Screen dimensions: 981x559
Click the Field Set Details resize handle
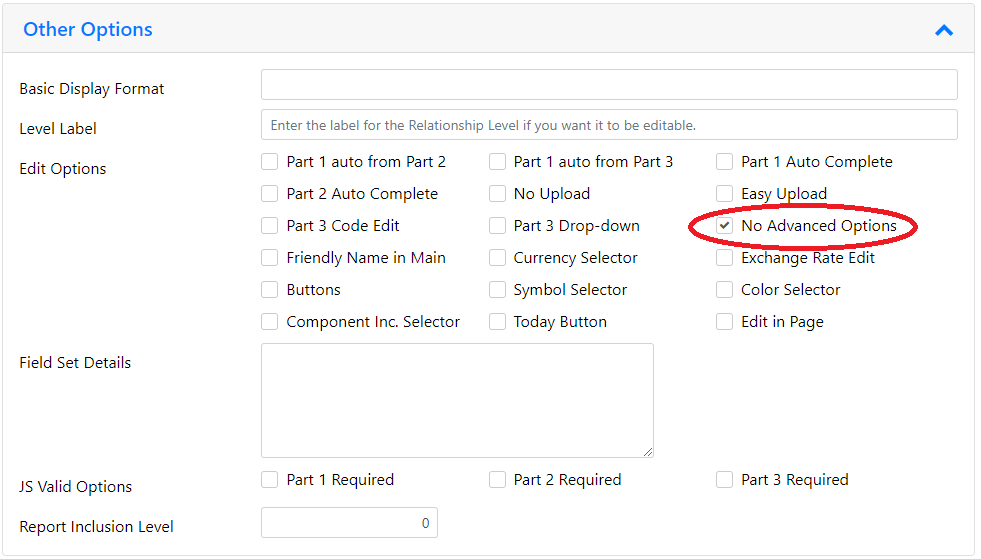pyautogui.click(x=648, y=451)
